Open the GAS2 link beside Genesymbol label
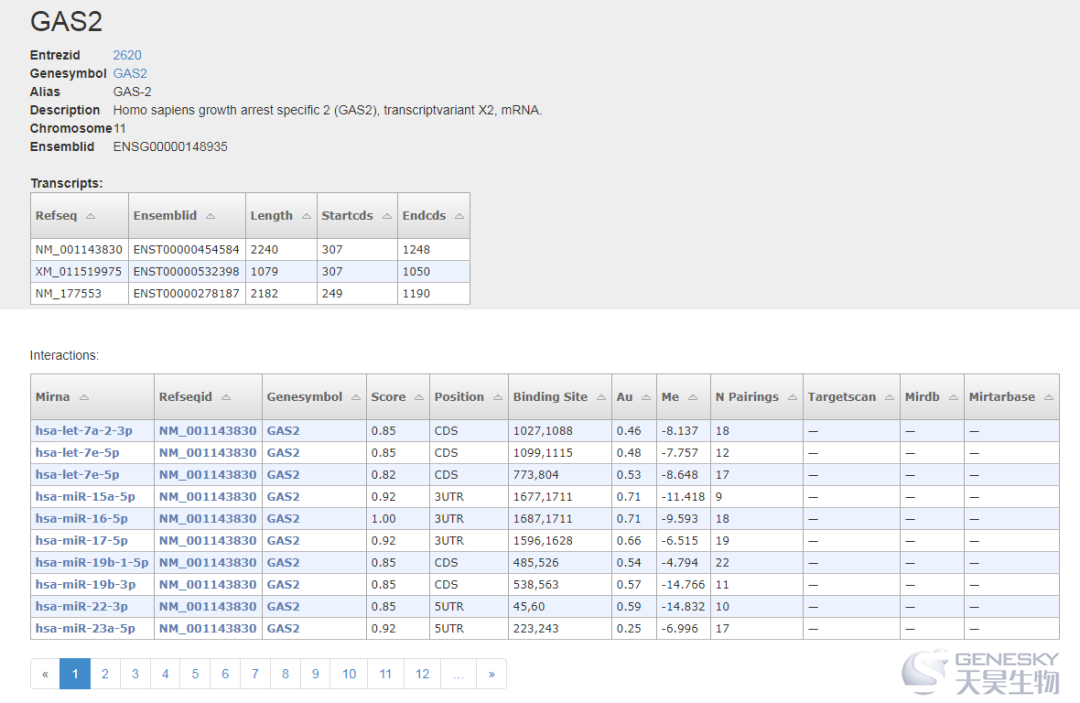This screenshot has width=1080, height=703. click(130, 74)
